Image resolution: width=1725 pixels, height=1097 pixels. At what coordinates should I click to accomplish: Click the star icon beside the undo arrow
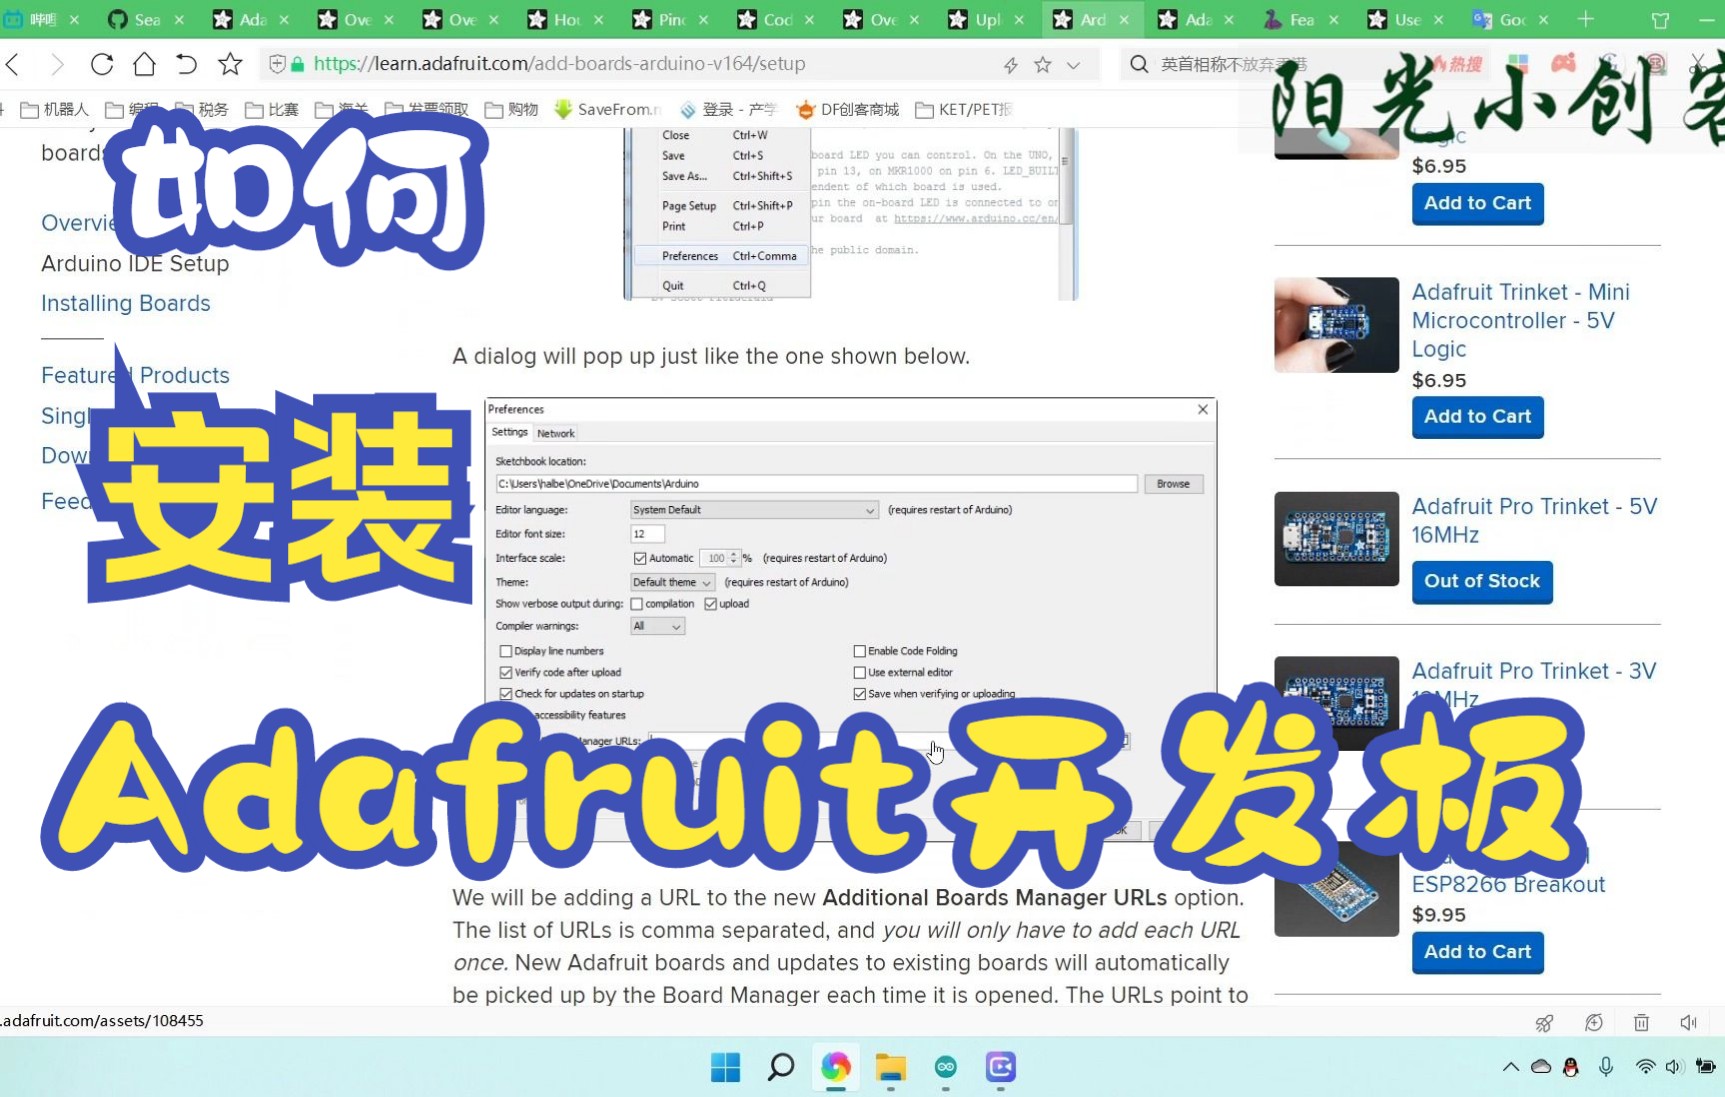[230, 64]
